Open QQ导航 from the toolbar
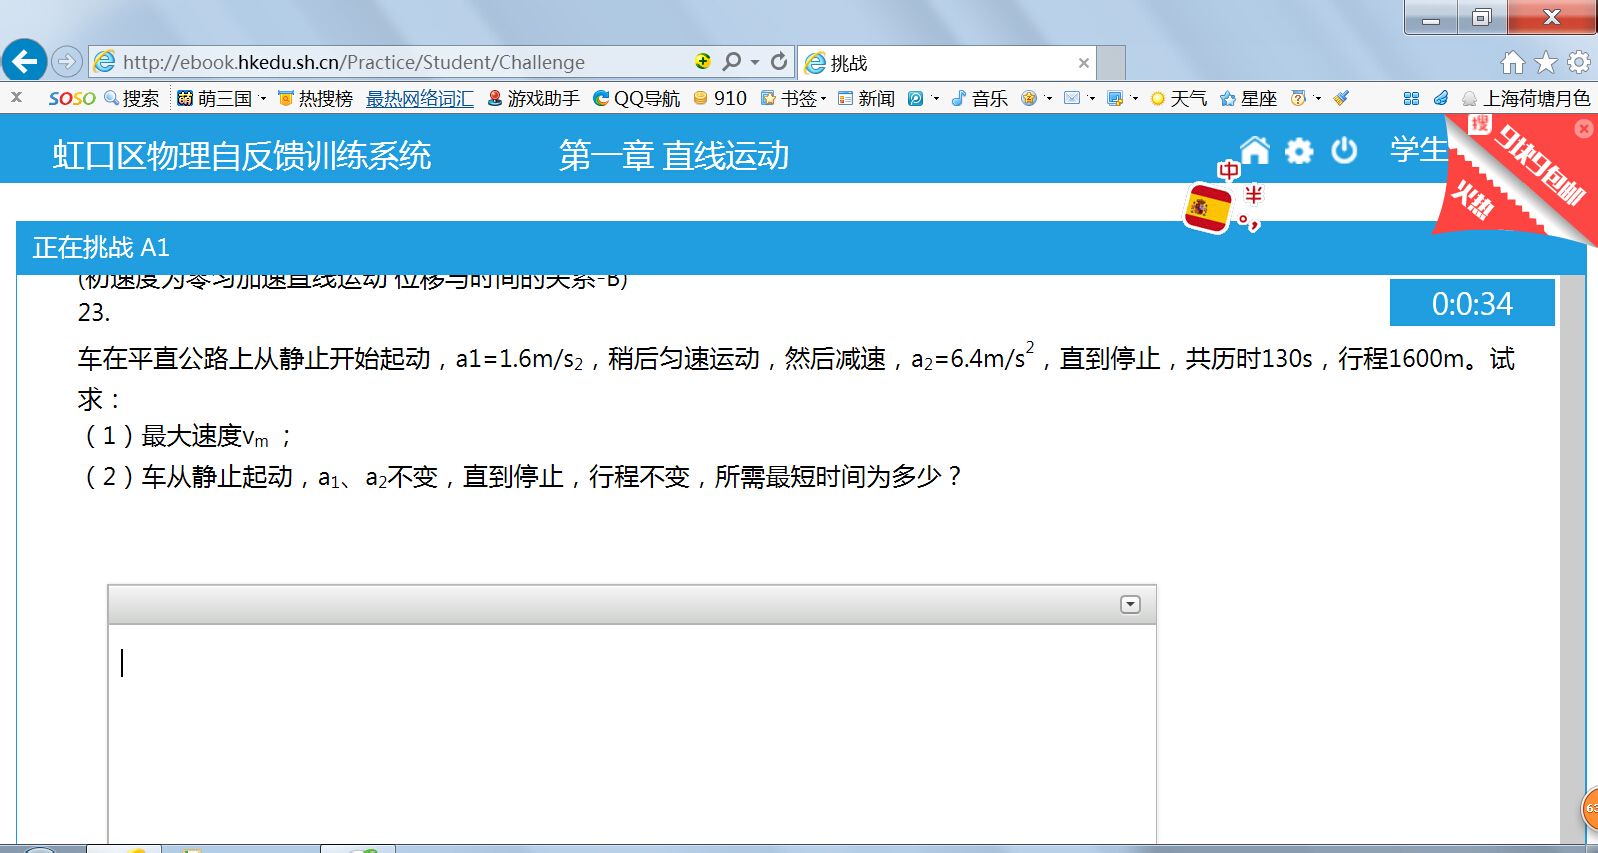The image size is (1598, 853). pyautogui.click(x=636, y=98)
